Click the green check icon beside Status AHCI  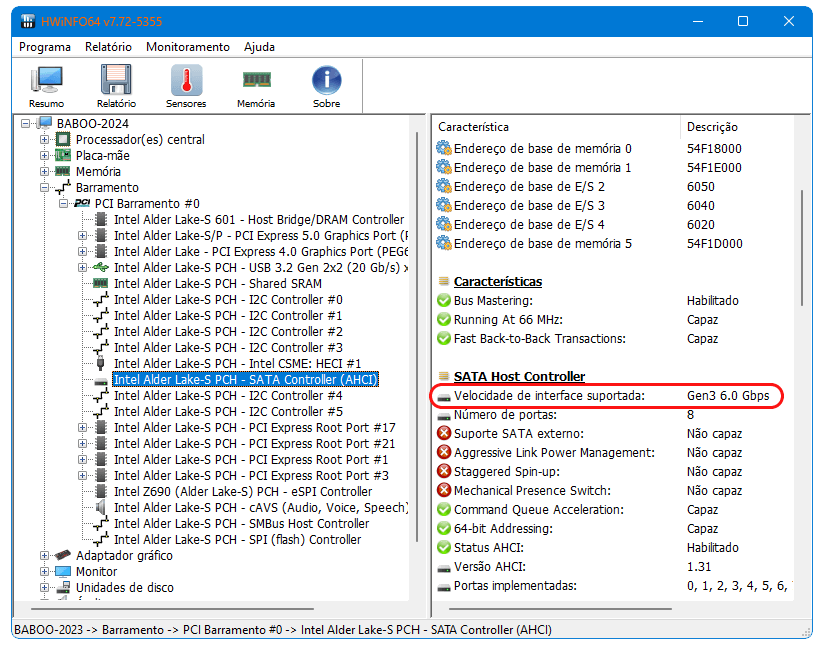coord(444,548)
